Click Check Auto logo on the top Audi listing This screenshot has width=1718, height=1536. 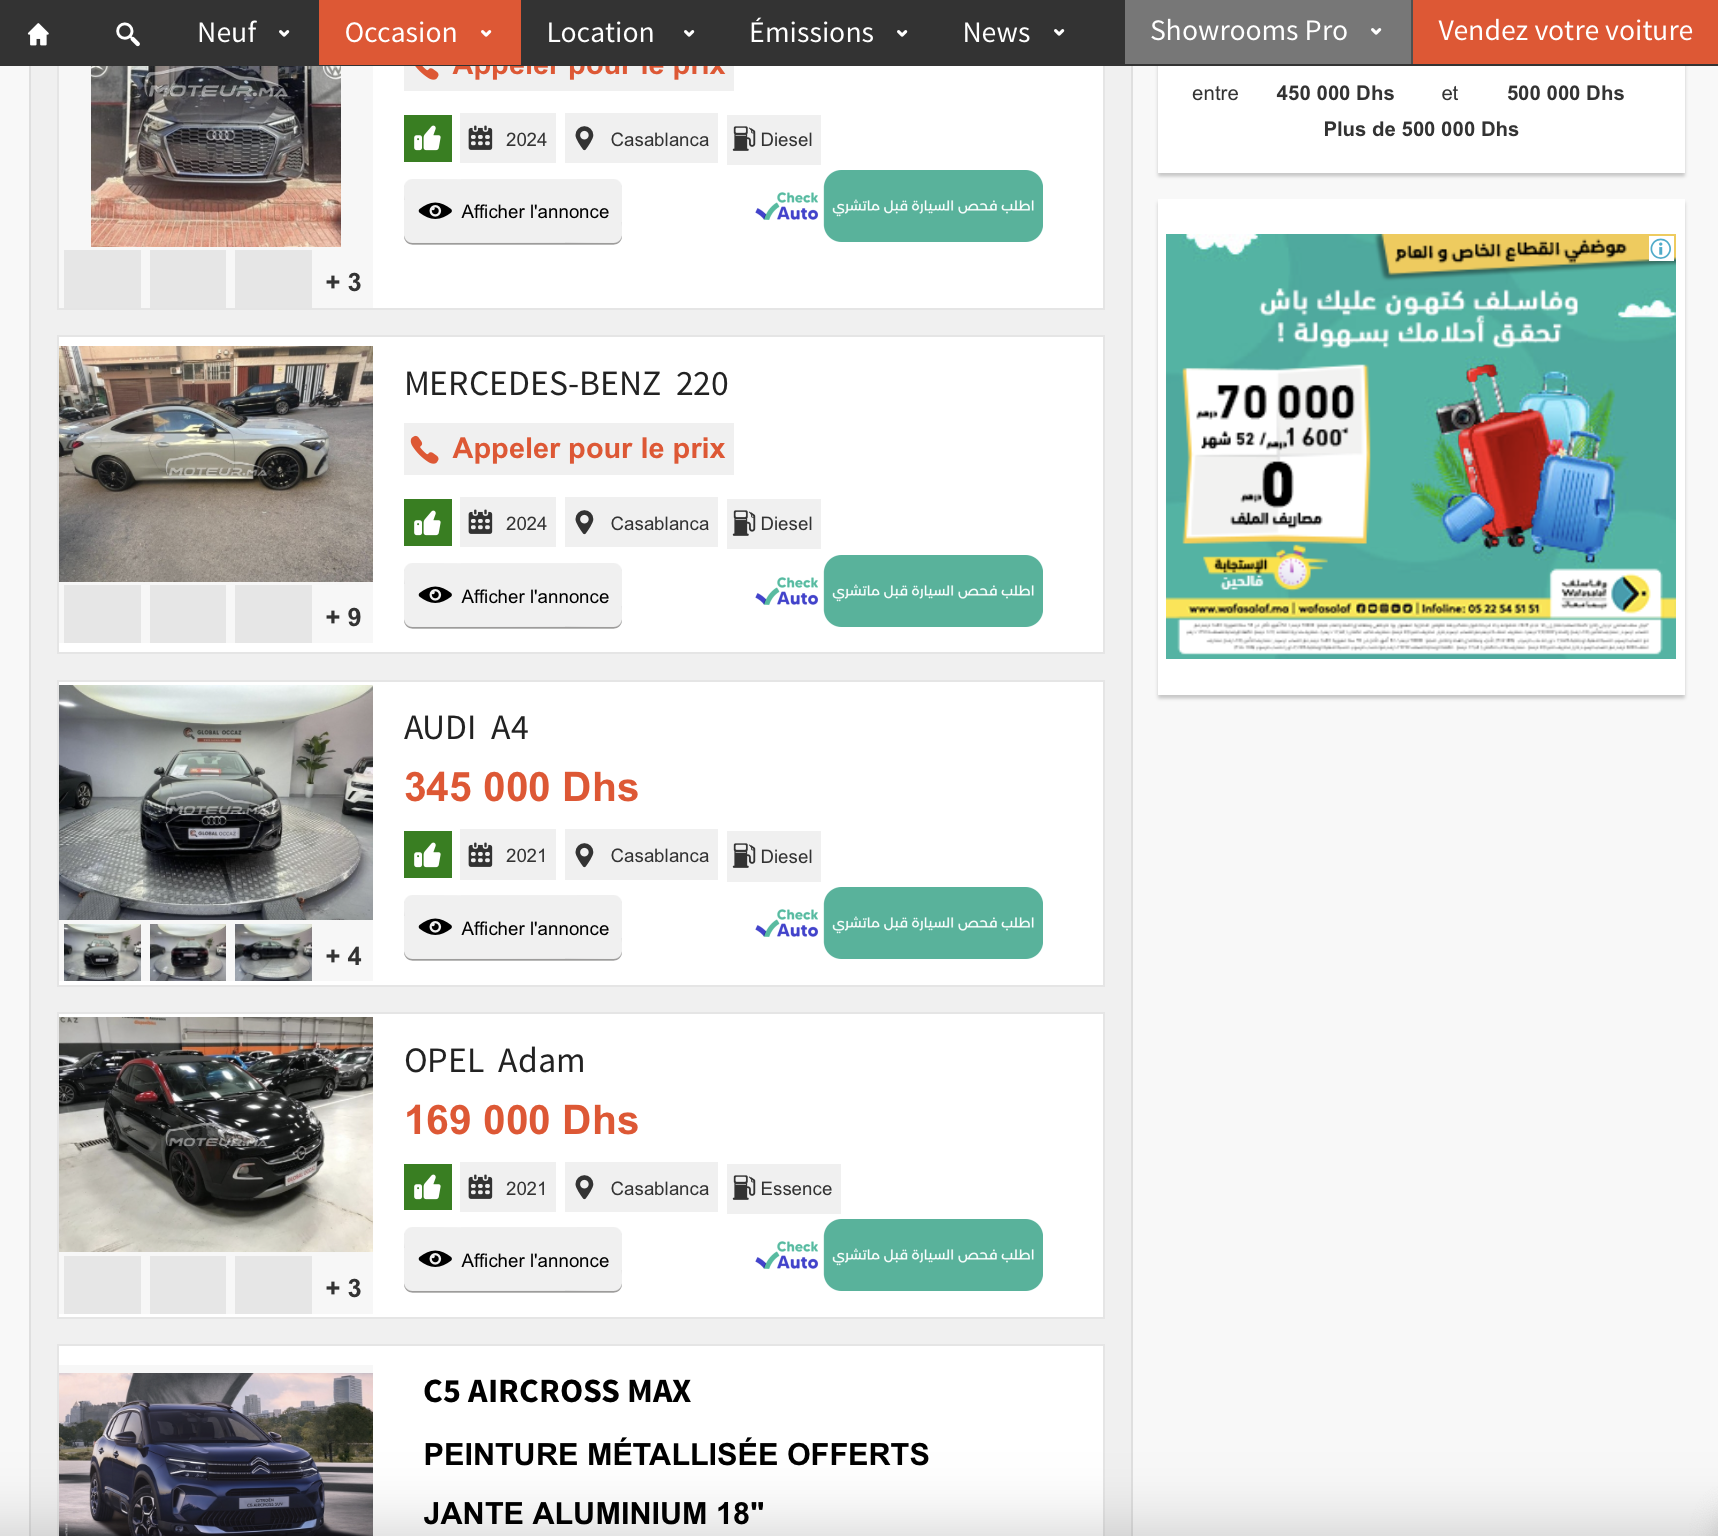pos(787,206)
